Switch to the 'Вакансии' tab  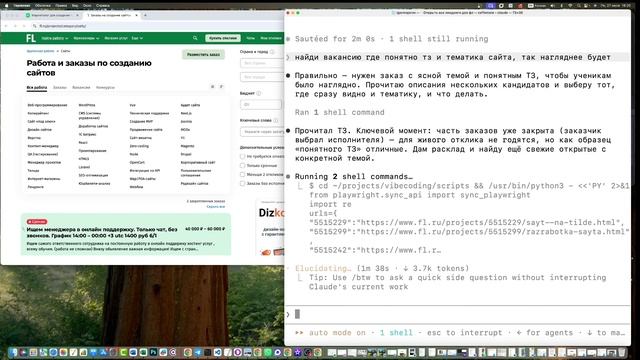(81, 87)
